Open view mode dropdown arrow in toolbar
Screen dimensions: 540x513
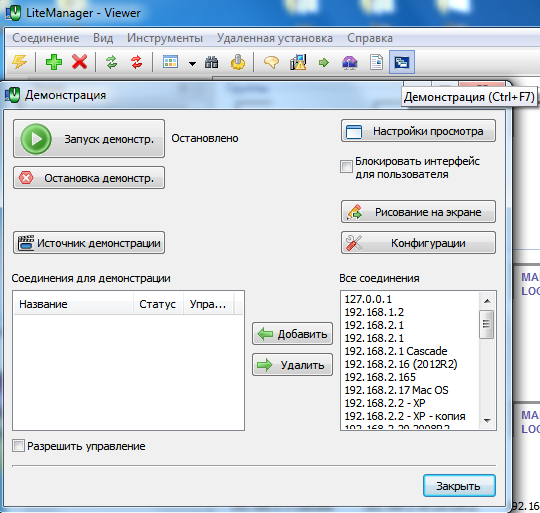click(x=193, y=63)
